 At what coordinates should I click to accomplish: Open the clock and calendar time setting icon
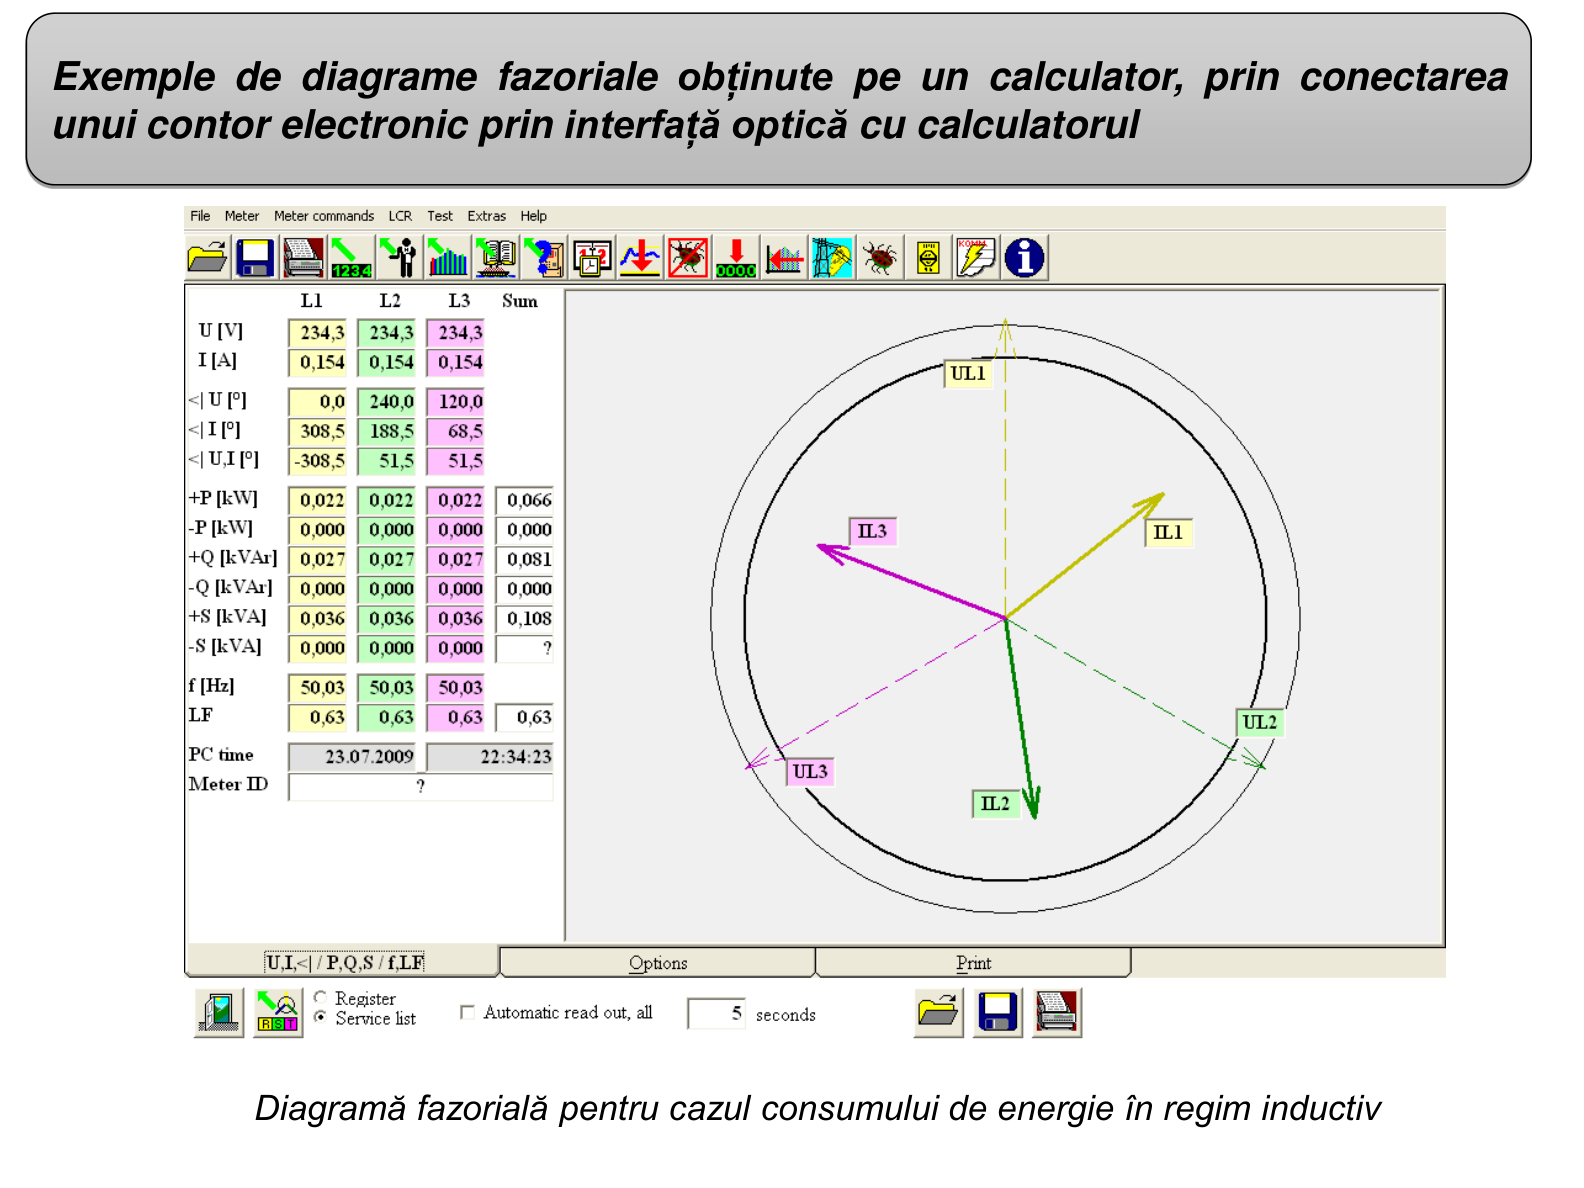click(592, 258)
